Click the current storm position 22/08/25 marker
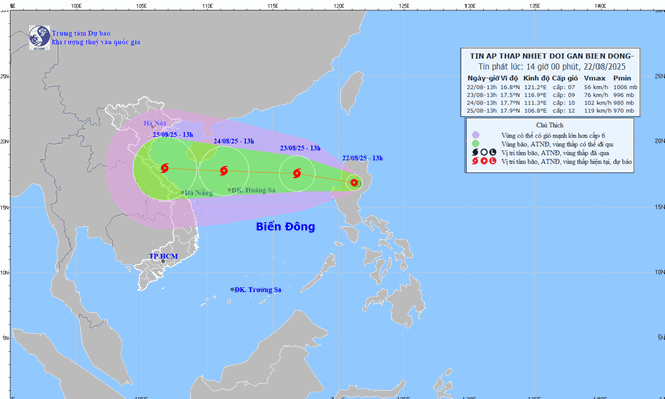Viewport: 665px width, 399px height. pos(354,183)
